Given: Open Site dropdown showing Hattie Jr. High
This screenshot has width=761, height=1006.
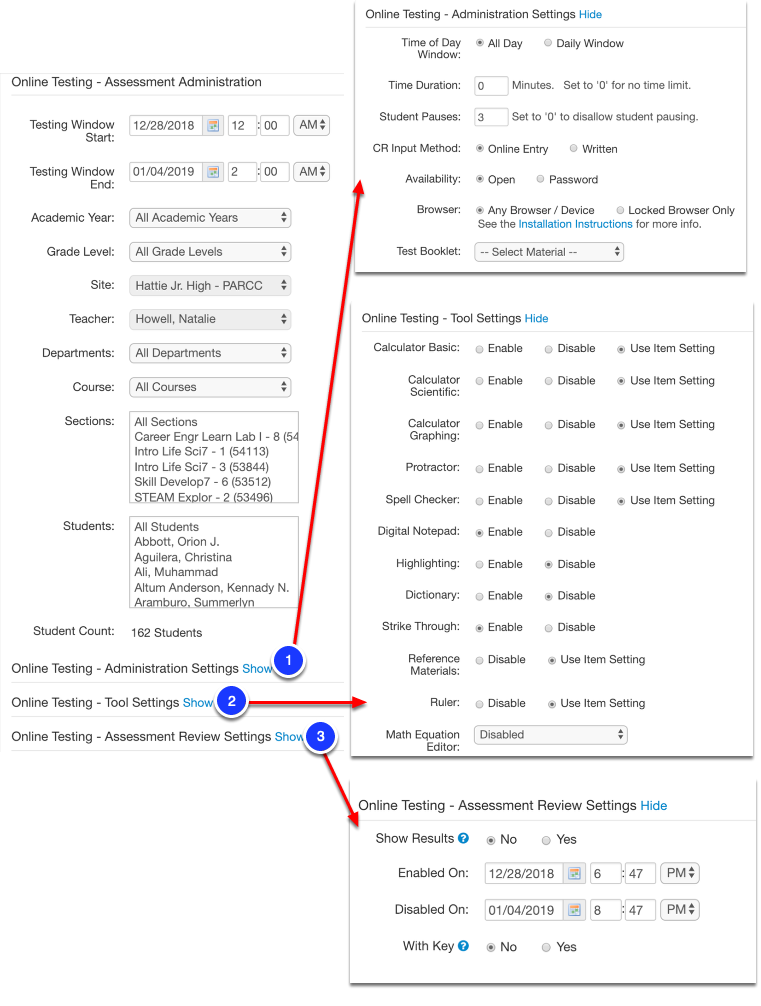Looking at the screenshot, I should pos(210,286).
